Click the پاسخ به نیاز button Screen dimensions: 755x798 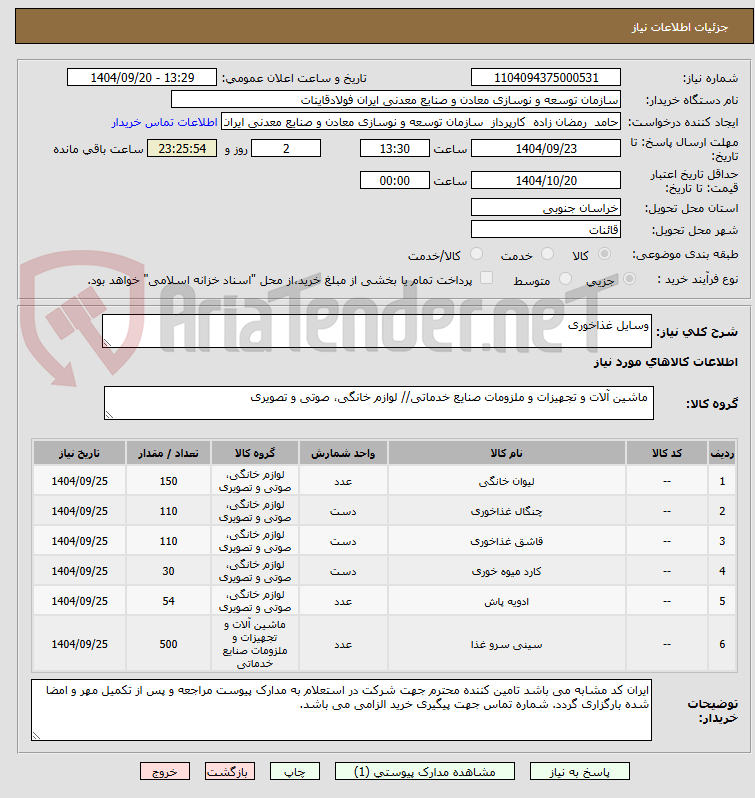pyautogui.click(x=579, y=772)
